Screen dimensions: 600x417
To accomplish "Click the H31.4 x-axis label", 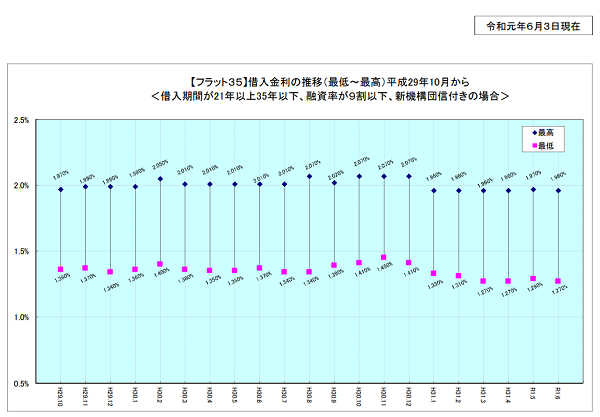I will (x=508, y=395).
